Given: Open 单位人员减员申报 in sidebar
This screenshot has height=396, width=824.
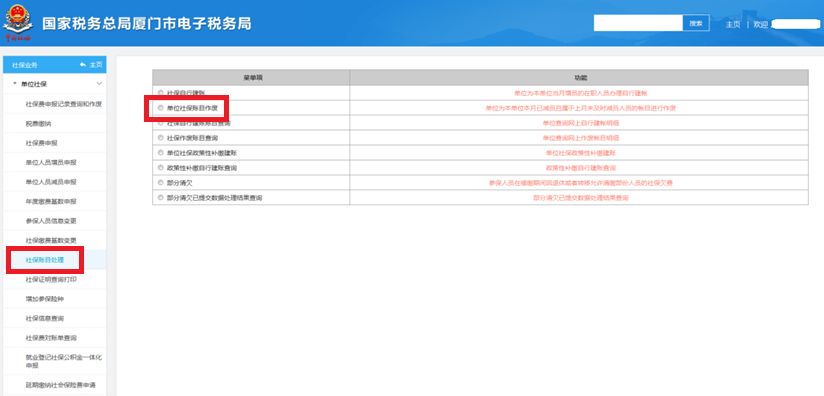Looking at the screenshot, I should coord(51,182).
